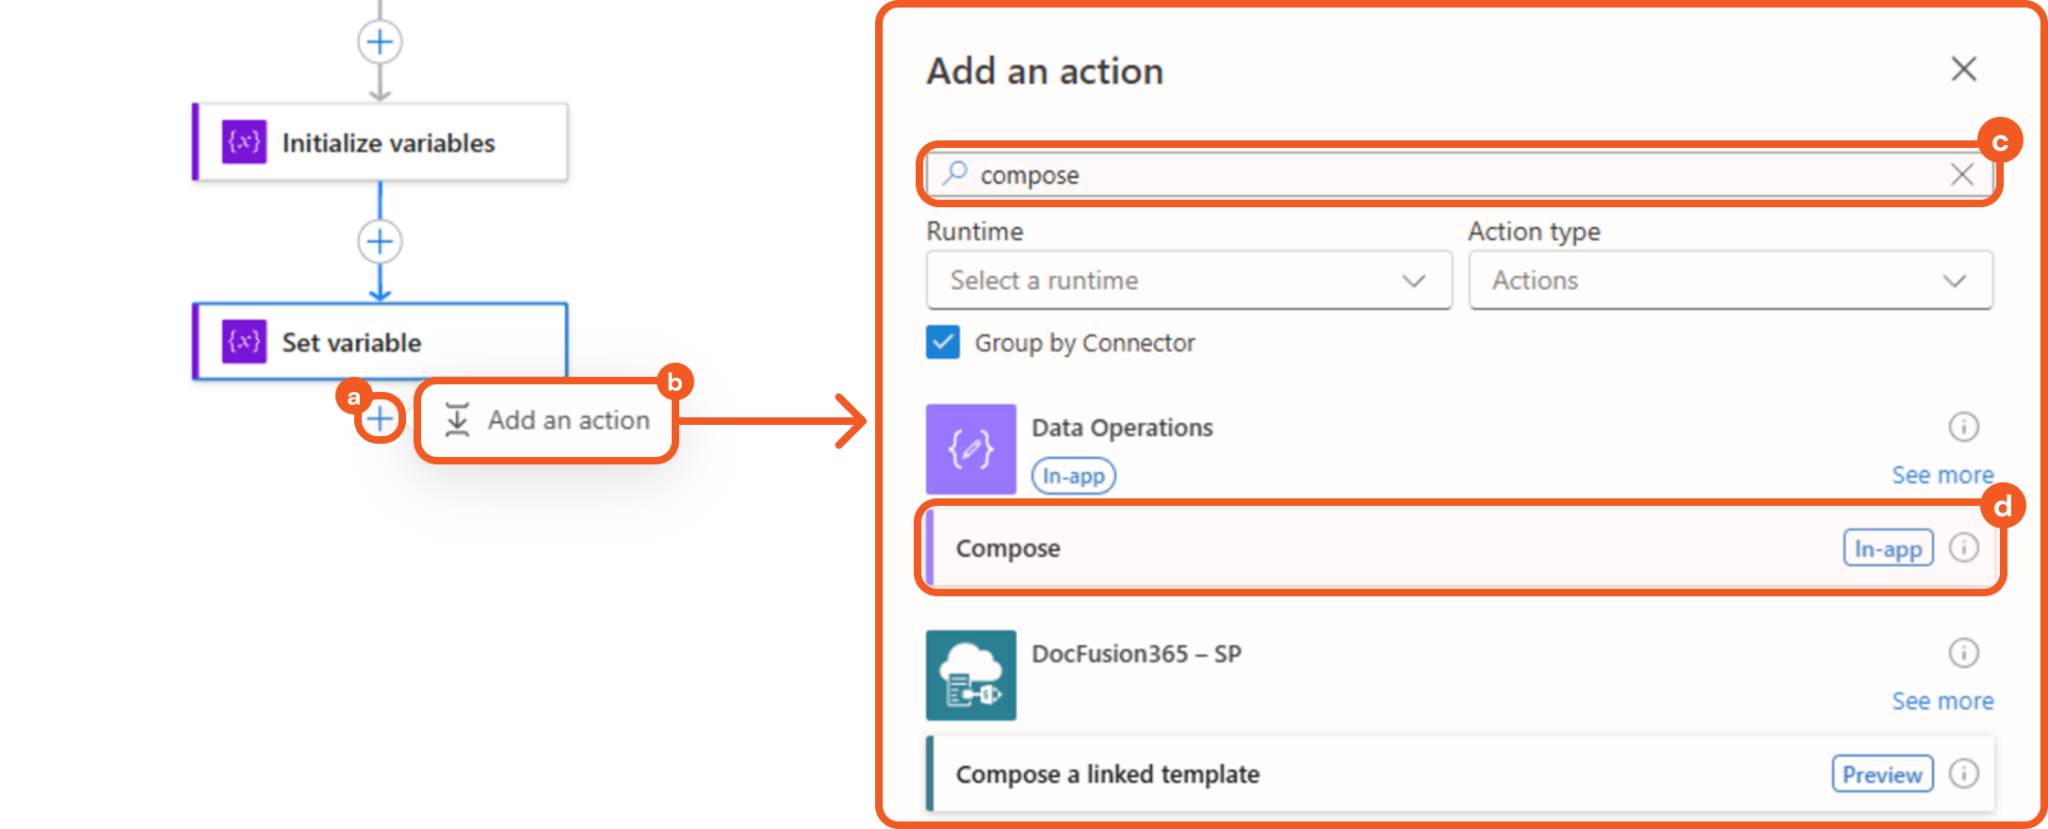
Task: Open the Select a runtime dropdown
Action: (1188, 281)
